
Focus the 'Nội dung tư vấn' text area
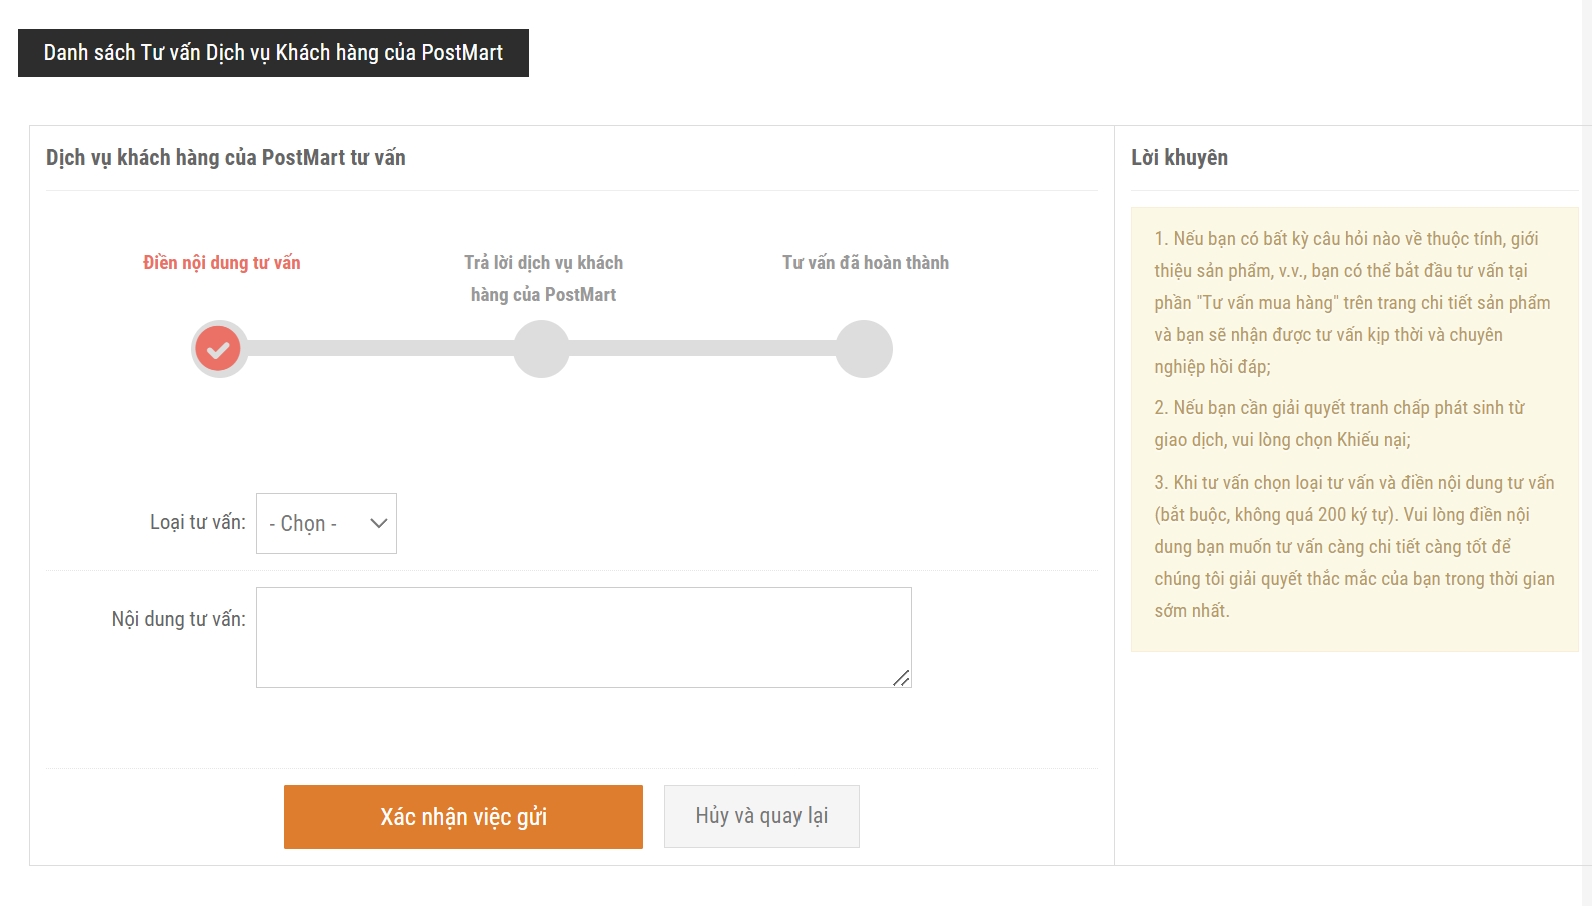coord(583,637)
